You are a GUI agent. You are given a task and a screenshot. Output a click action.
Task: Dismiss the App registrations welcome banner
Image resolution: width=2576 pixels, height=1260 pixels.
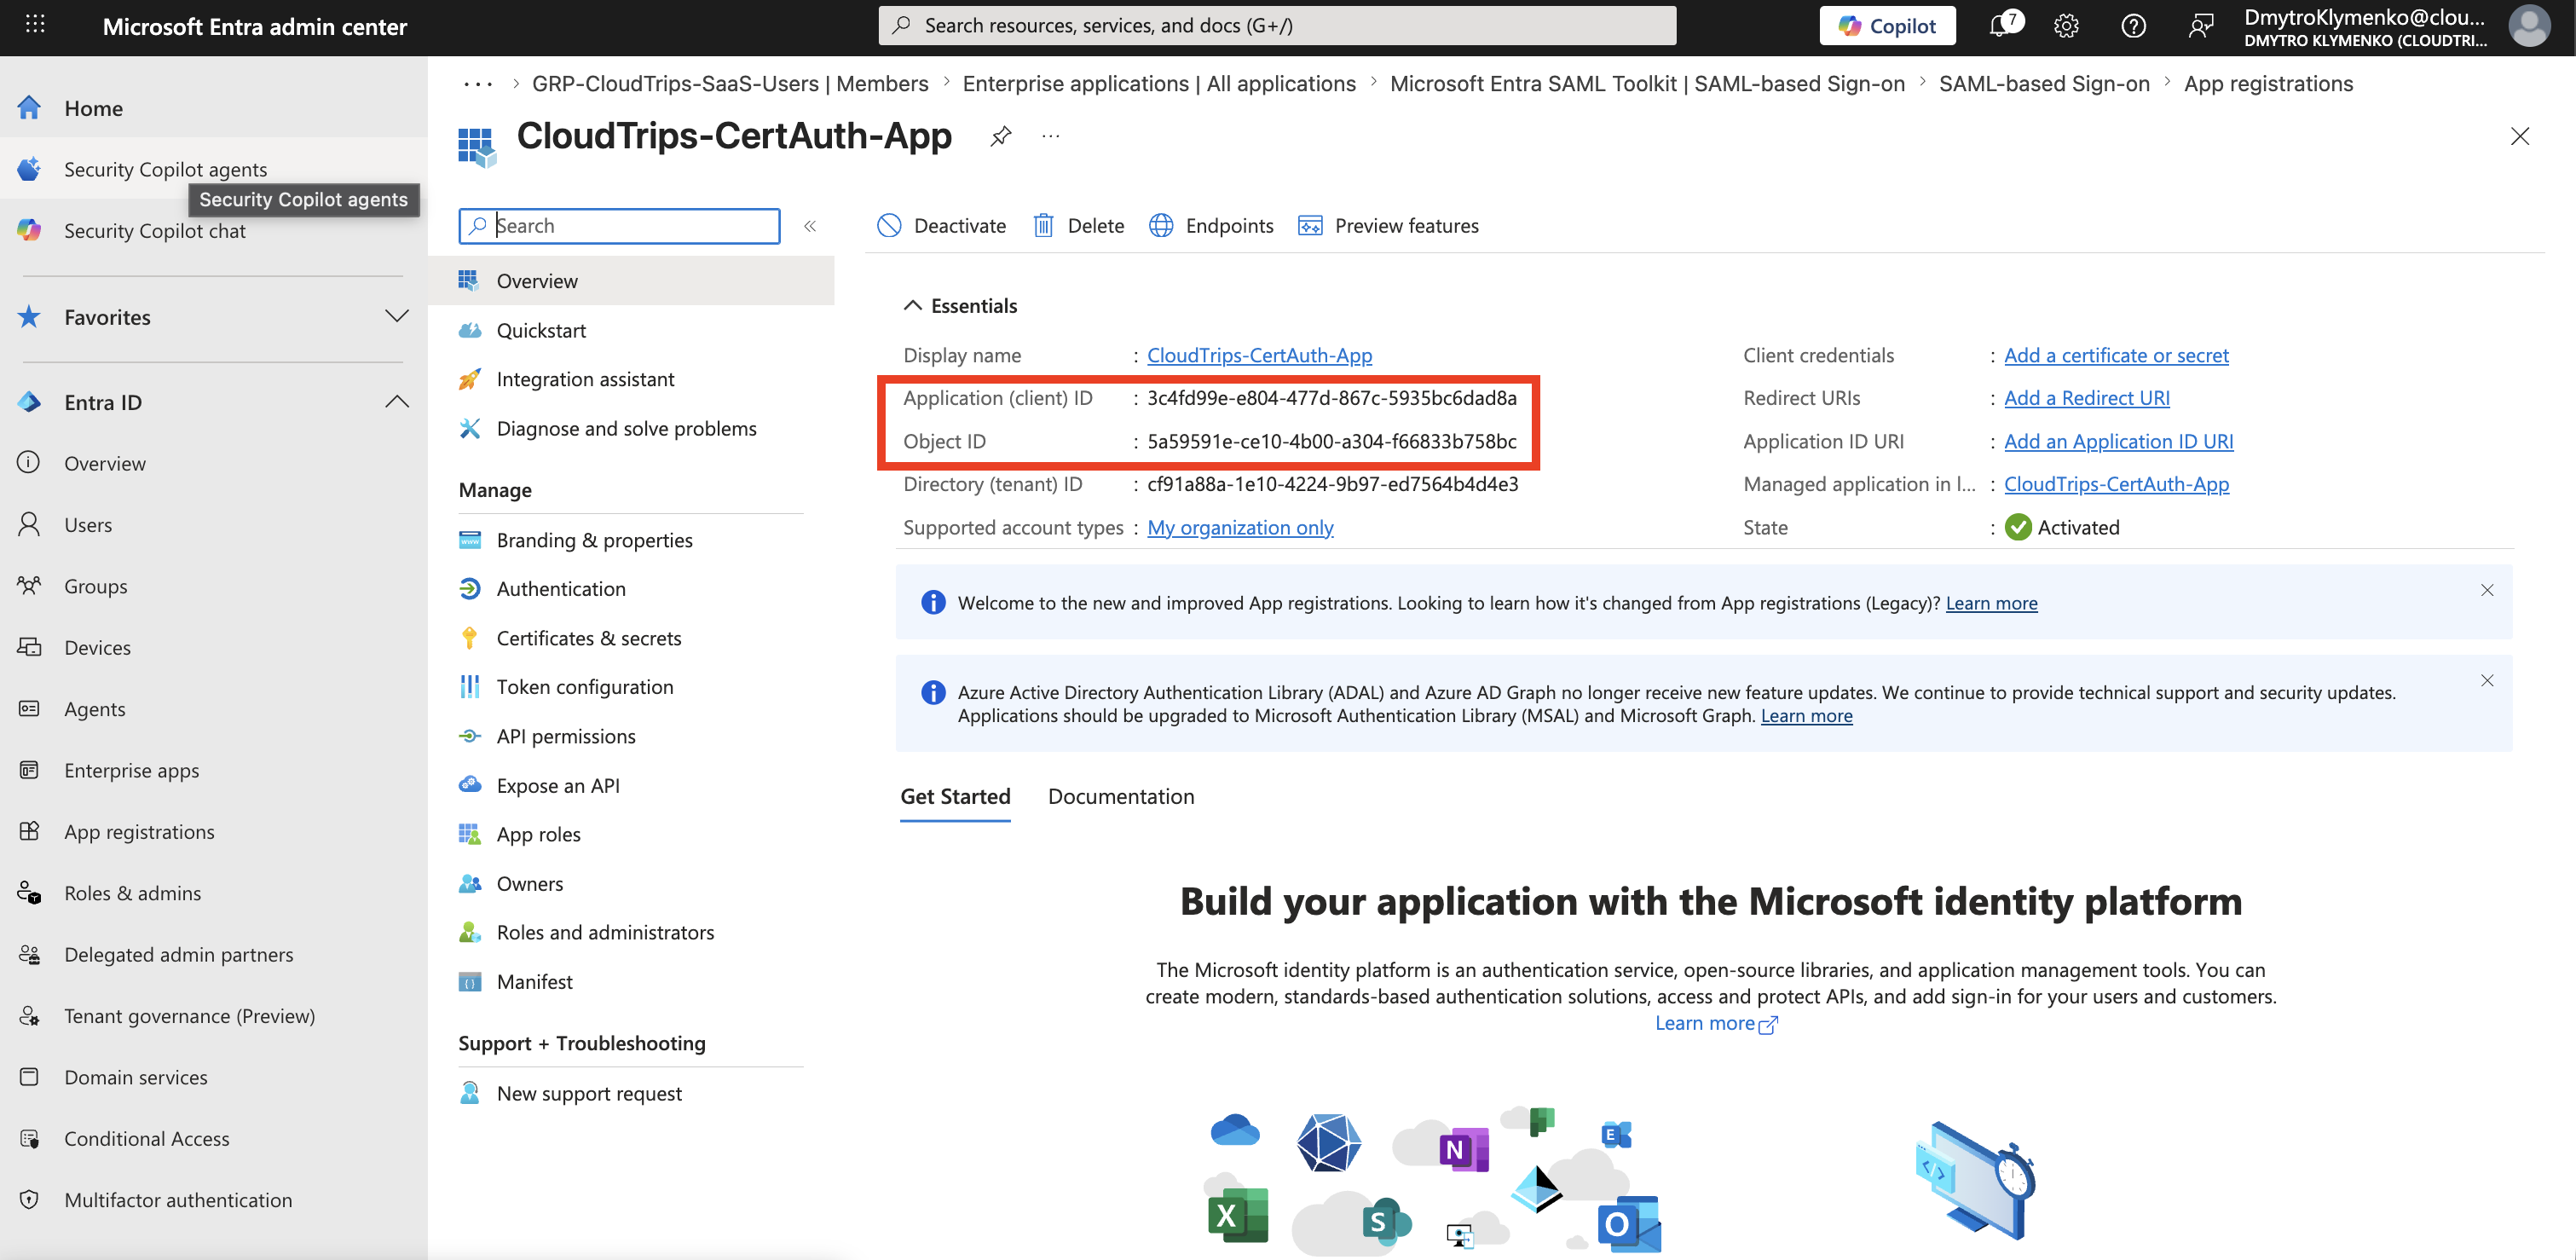tap(2486, 590)
